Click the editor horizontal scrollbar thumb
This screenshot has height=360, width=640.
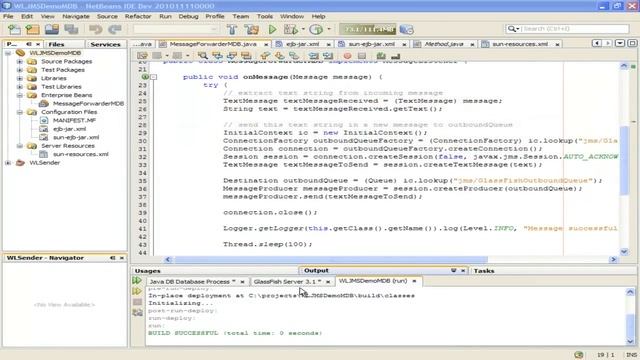pos(331,260)
